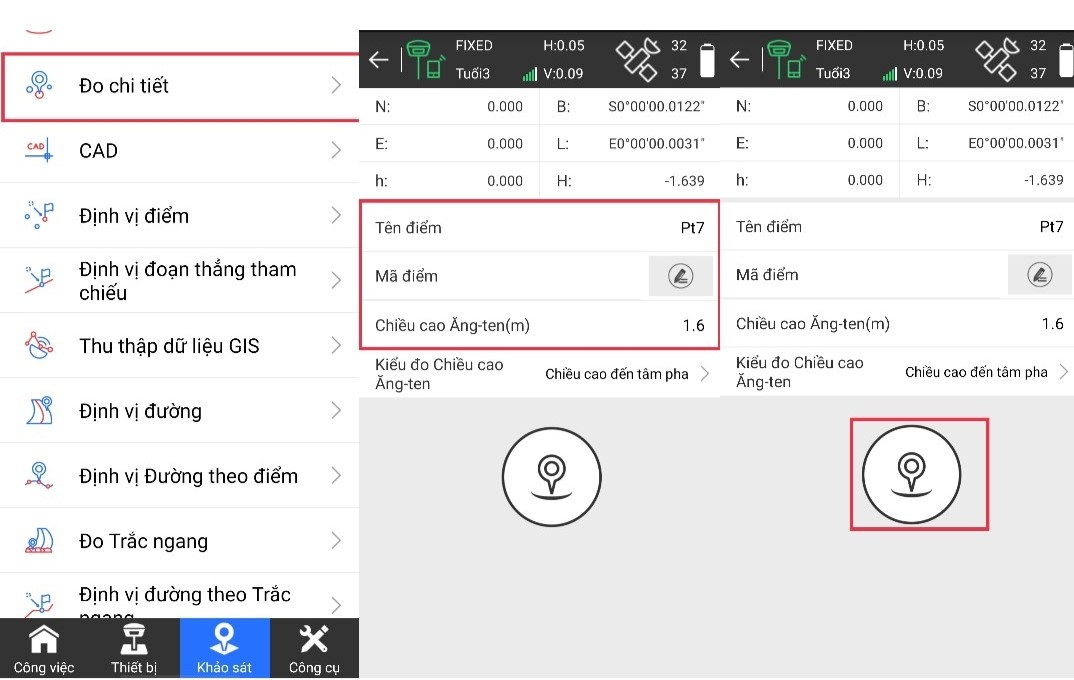Tap Mã điểm edit icon inside red-outlined form

click(680, 276)
